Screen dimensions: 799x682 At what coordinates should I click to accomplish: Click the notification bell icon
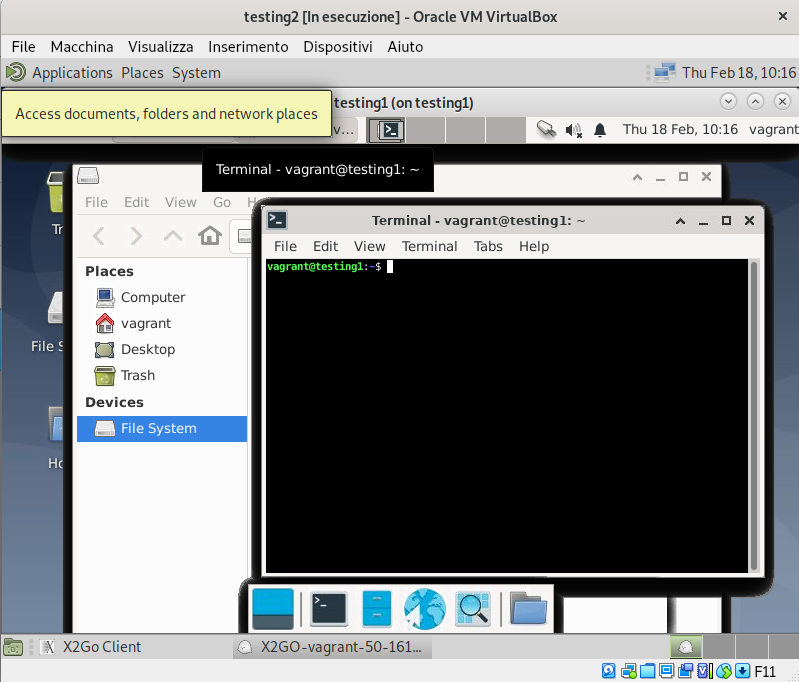point(600,130)
